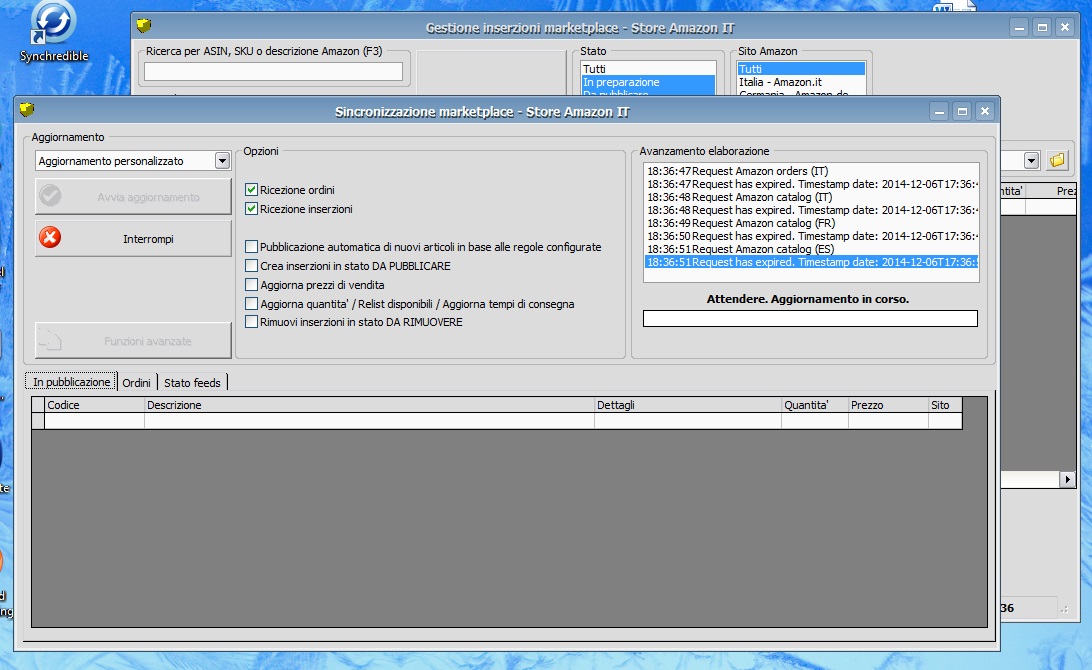Switch to the Ordini tab

136,383
